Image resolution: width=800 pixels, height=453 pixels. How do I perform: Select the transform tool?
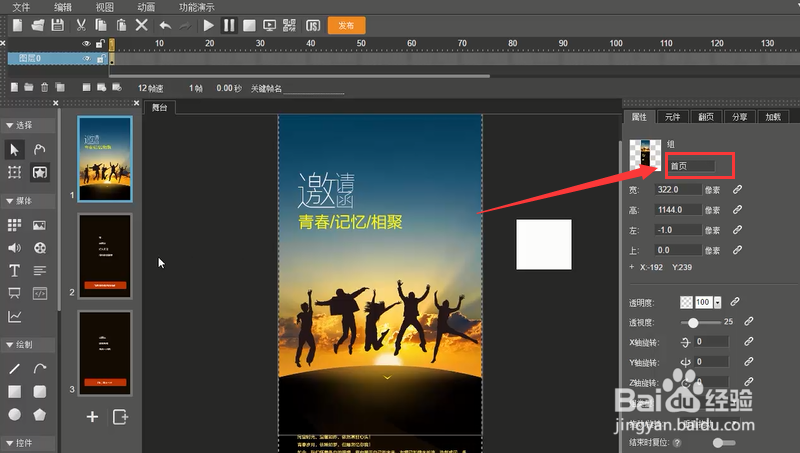pos(14,172)
